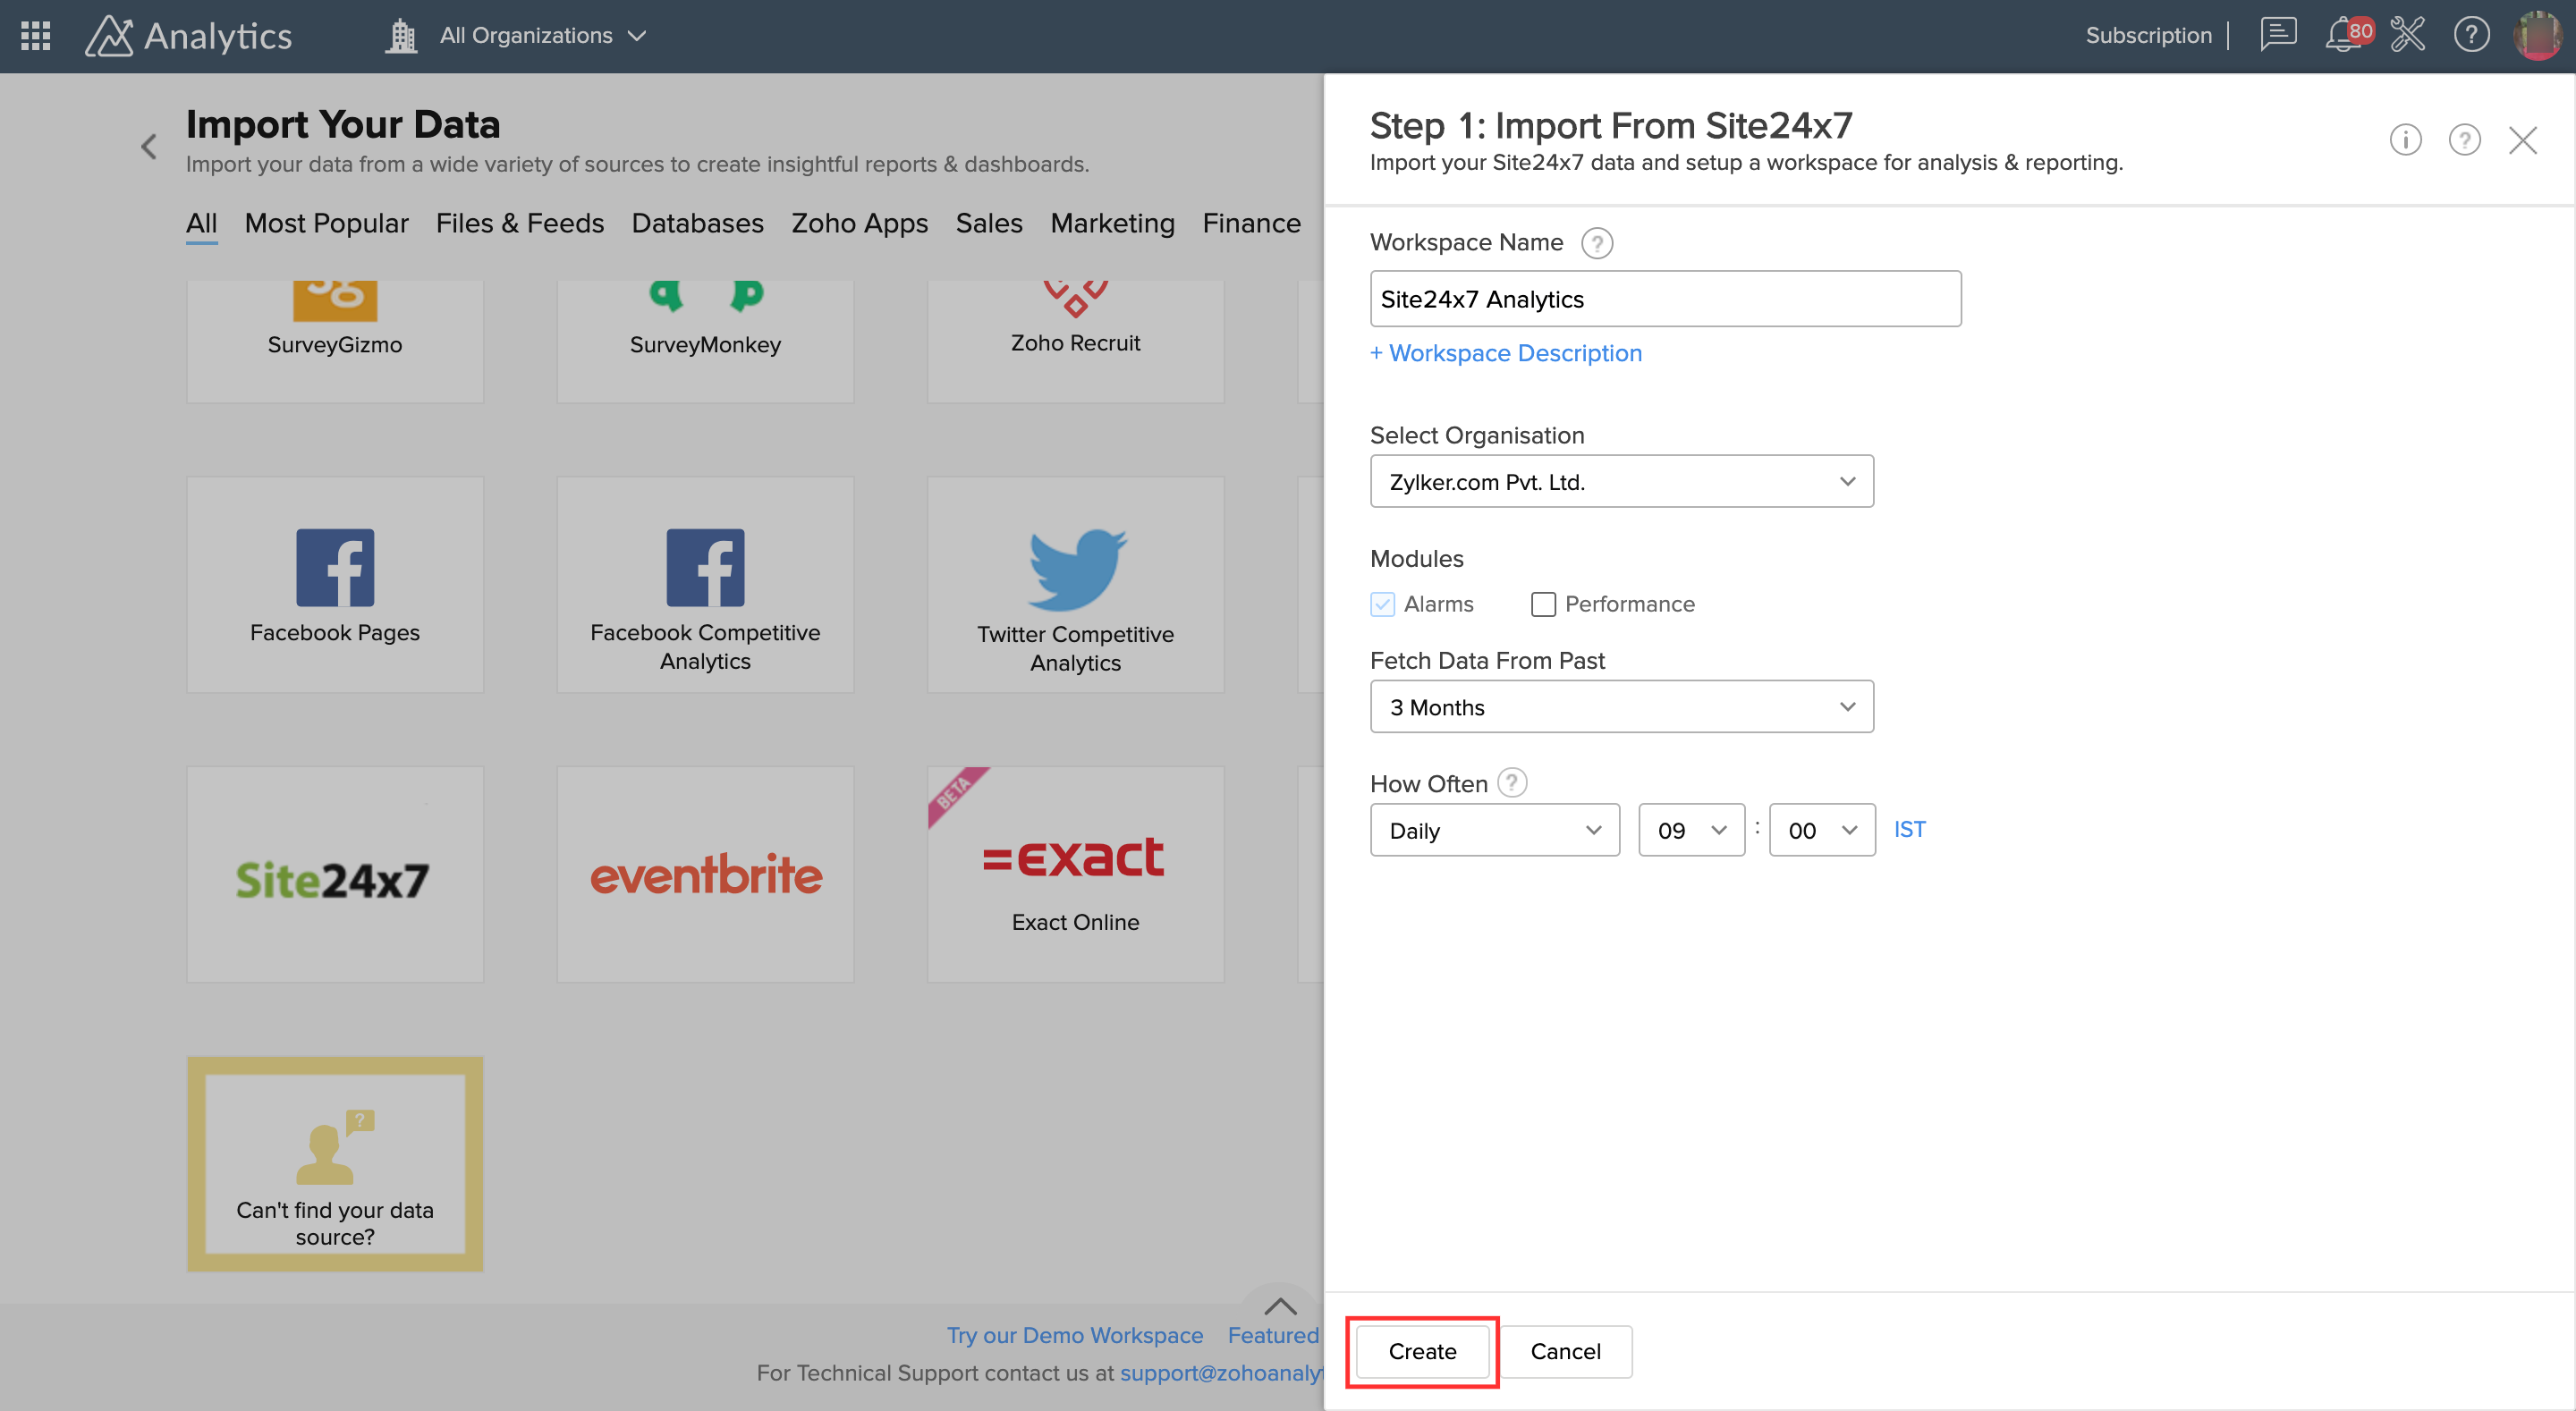
Task: Open the apps grid launcher icon
Action: pyautogui.click(x=36, y=36)
